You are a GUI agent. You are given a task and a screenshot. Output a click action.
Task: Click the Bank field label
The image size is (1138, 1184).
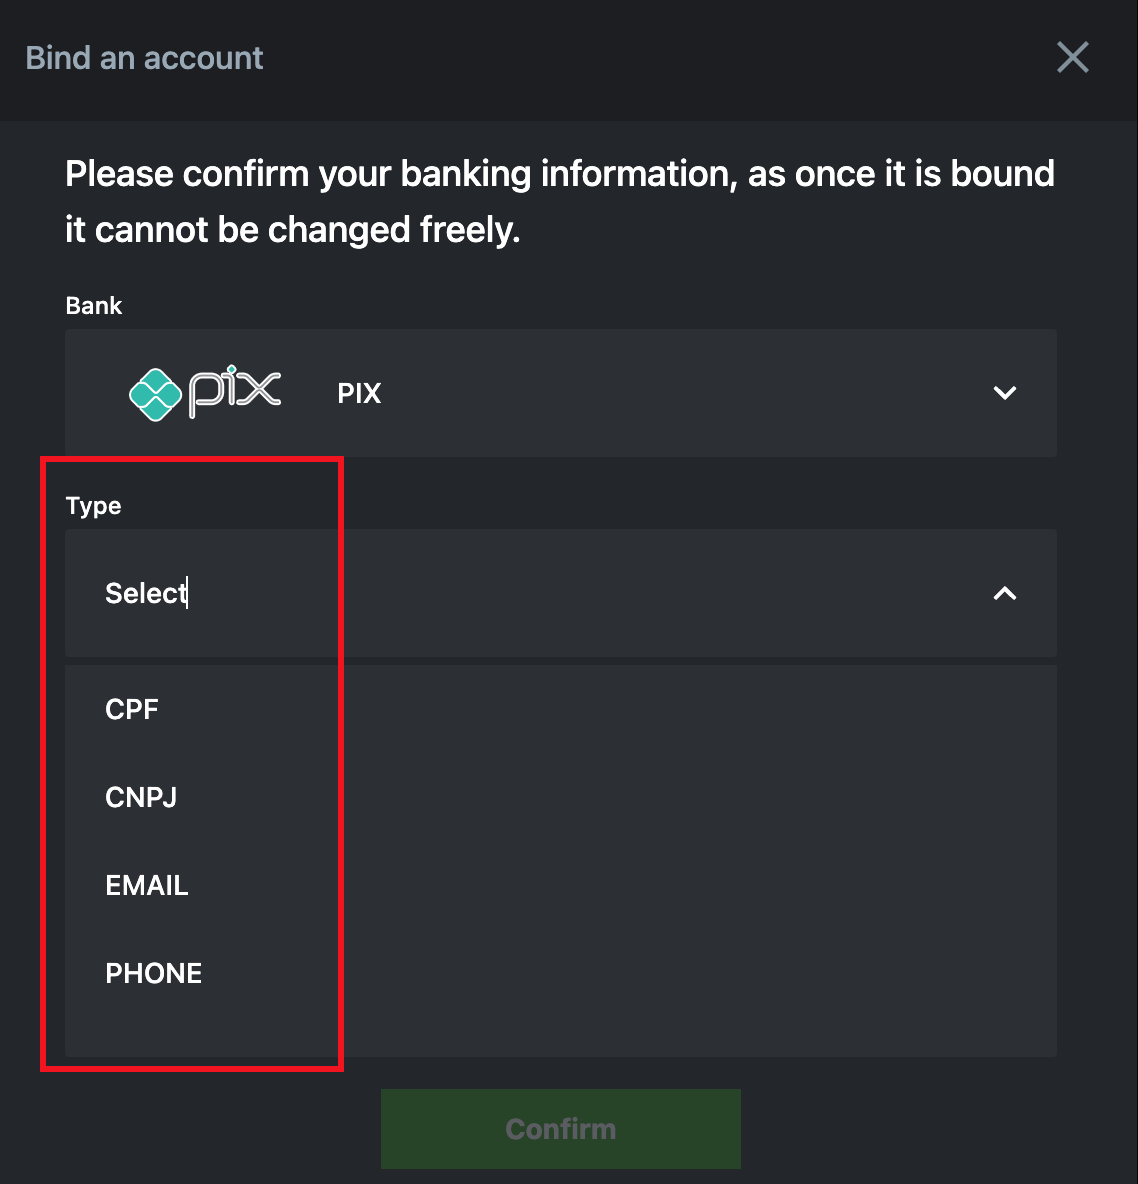point(94,306)
